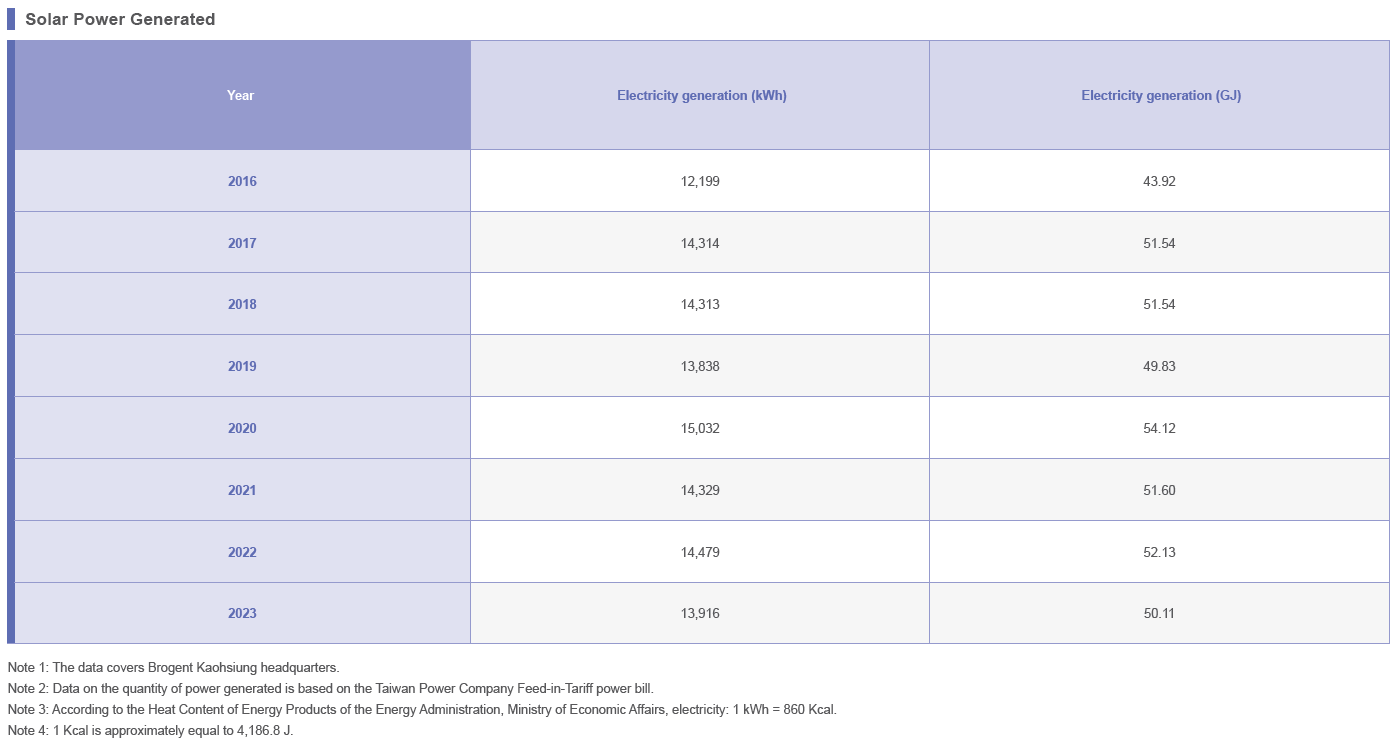Image resolution: width=1396 pixels, height=747 pixels.
Task: Click the 2021 year row label
Action: (242, 490)
